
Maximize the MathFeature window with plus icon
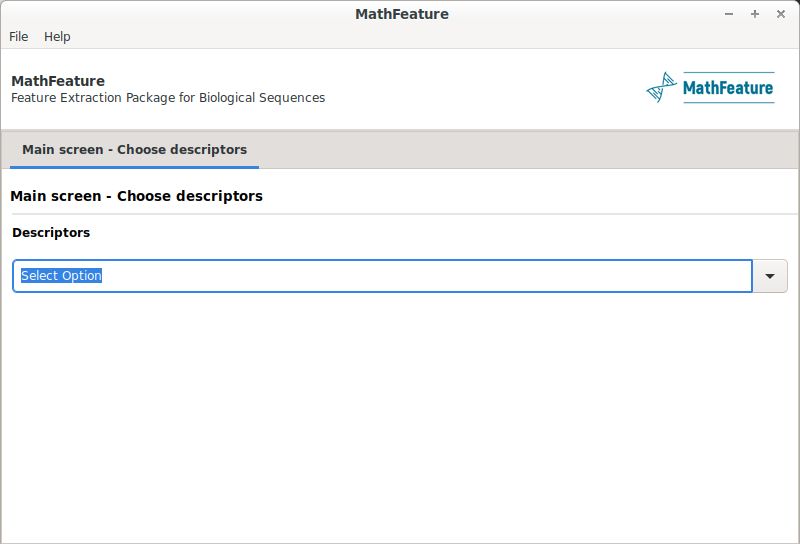pos(755,14)
